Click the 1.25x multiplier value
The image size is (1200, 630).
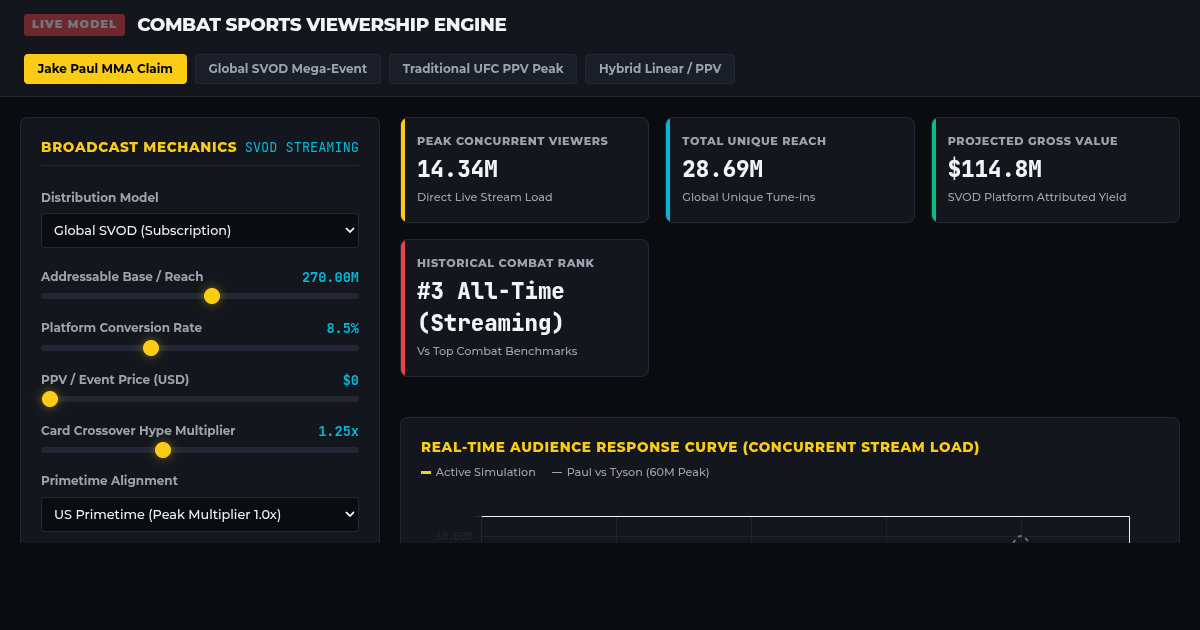(338, 431)
